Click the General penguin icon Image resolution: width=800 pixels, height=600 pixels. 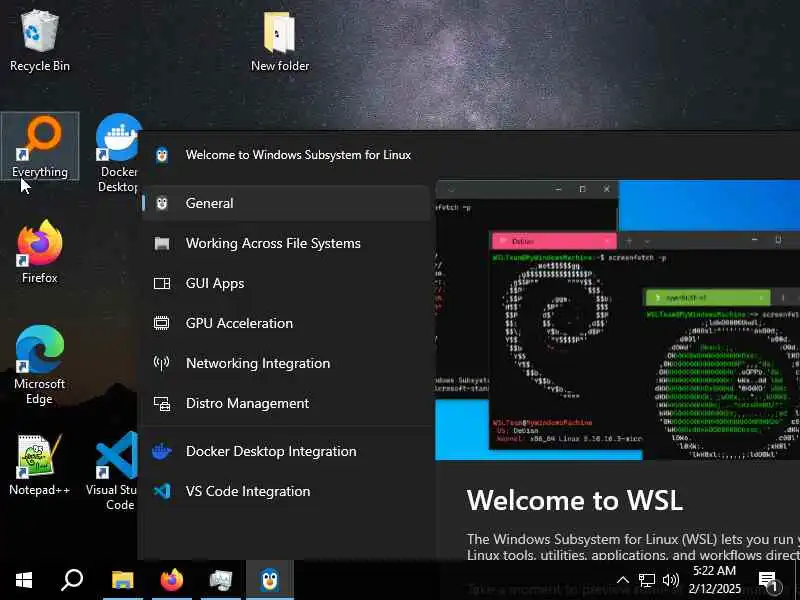tap(162, 203)
